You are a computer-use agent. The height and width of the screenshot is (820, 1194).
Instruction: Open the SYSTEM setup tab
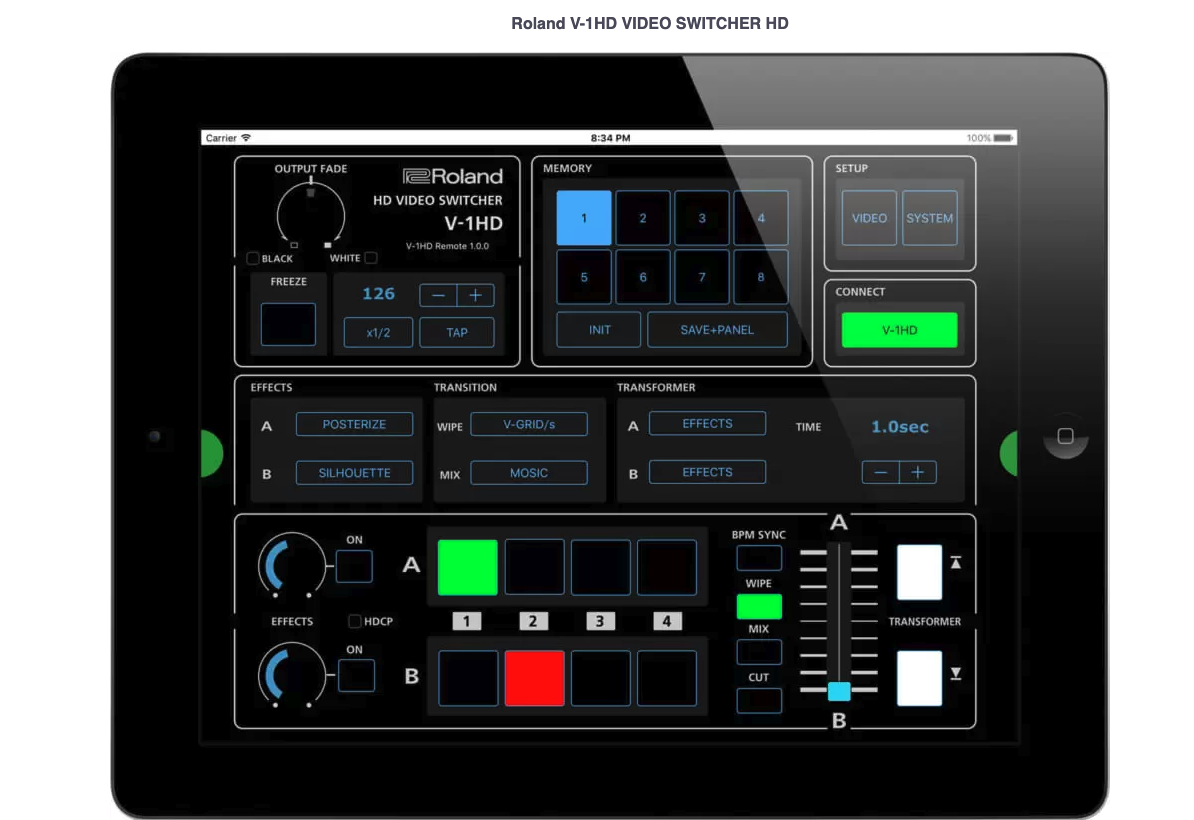pyautogui.click(x=929, y=218)
